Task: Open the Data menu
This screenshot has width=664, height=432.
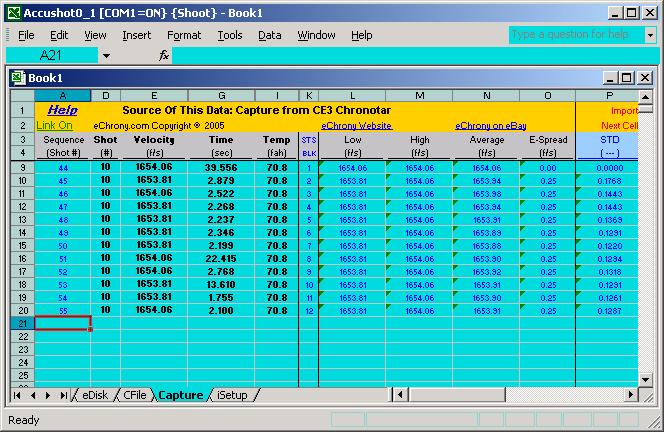Action: tap(270, 35)
